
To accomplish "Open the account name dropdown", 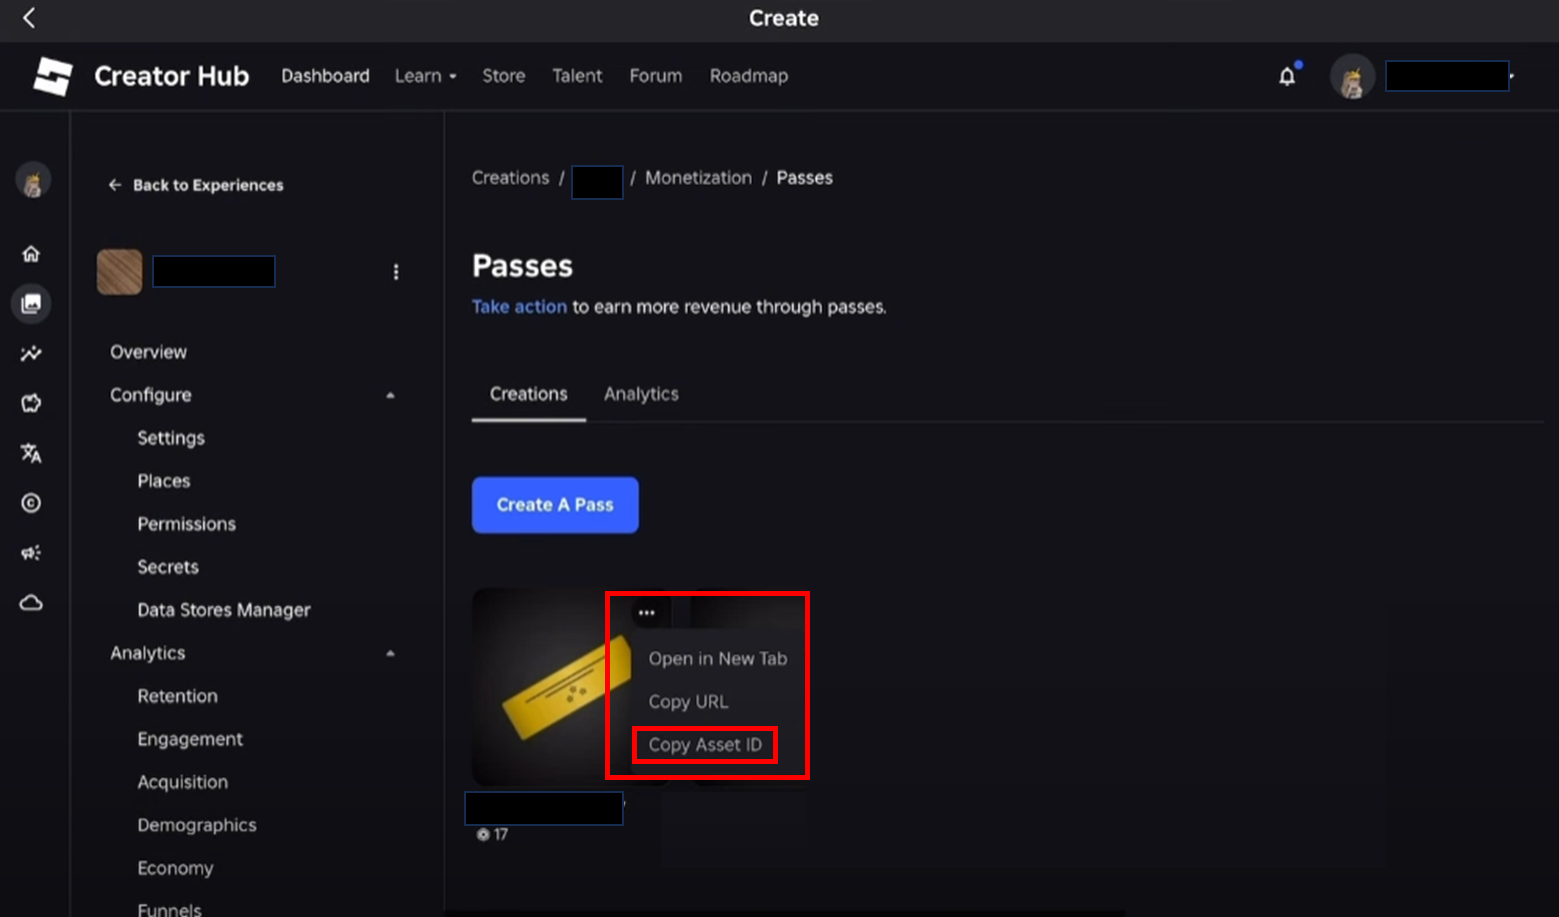I will tap(1449, 76).
